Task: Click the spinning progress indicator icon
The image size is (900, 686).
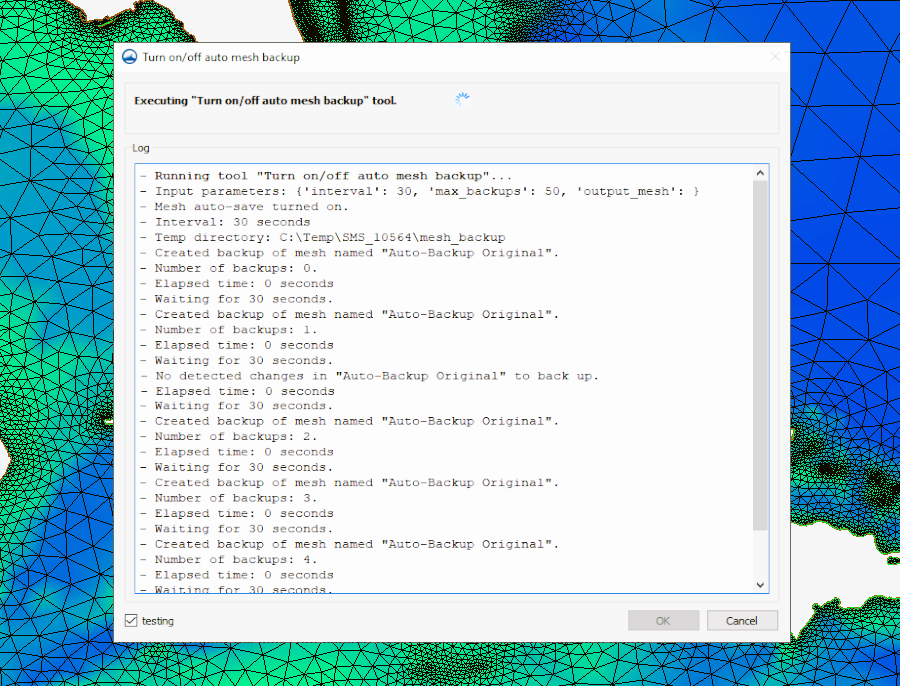Action: [461, 99]
